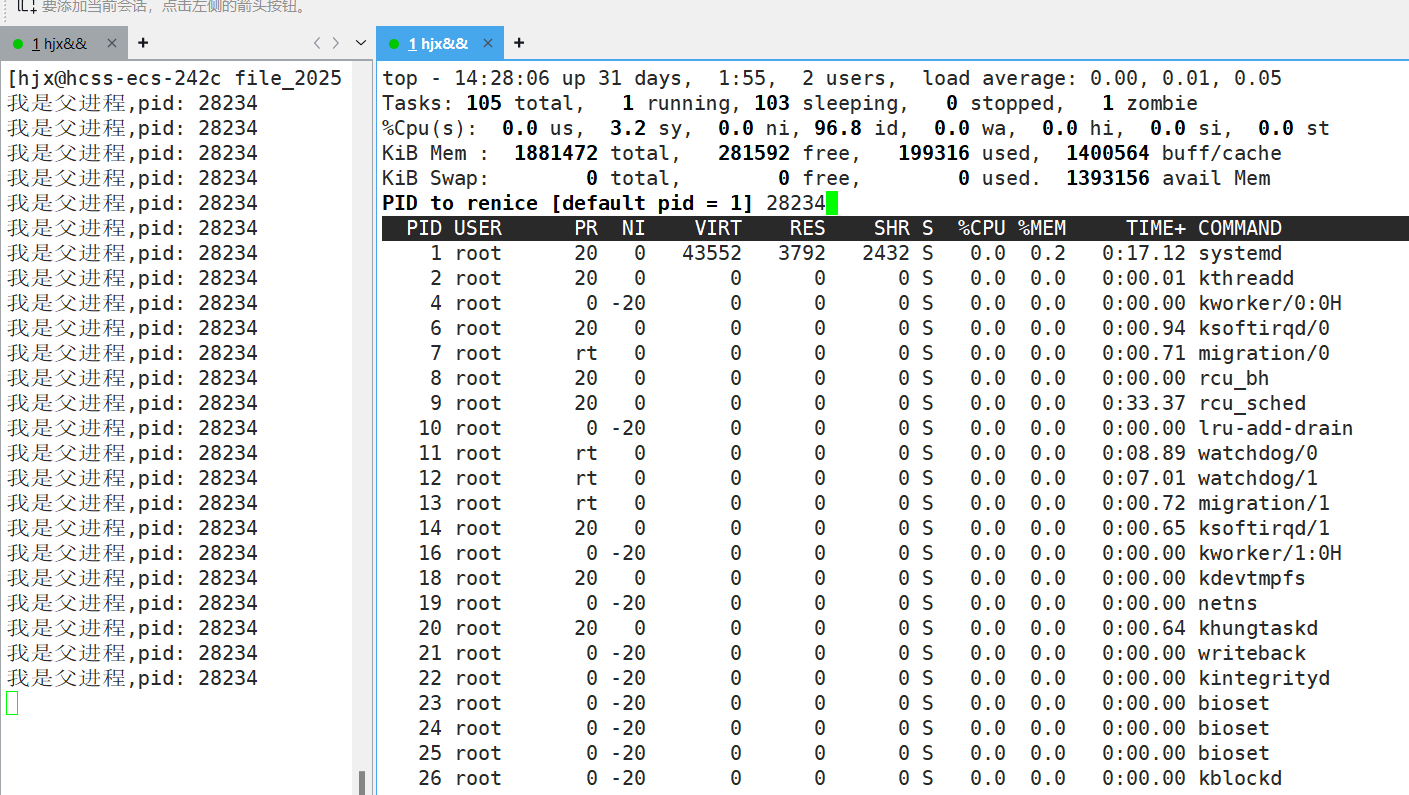The height and width of the screenshot is (795, 1409).
Task: Activate the right pane hjx&& tab
Action: [x=438, y=43]
